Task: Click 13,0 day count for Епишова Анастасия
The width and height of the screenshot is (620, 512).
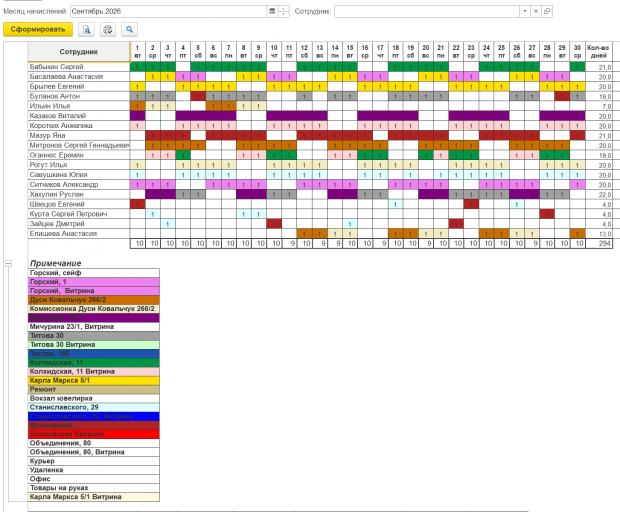Action: pyautogui.click(x=599, y=234)
